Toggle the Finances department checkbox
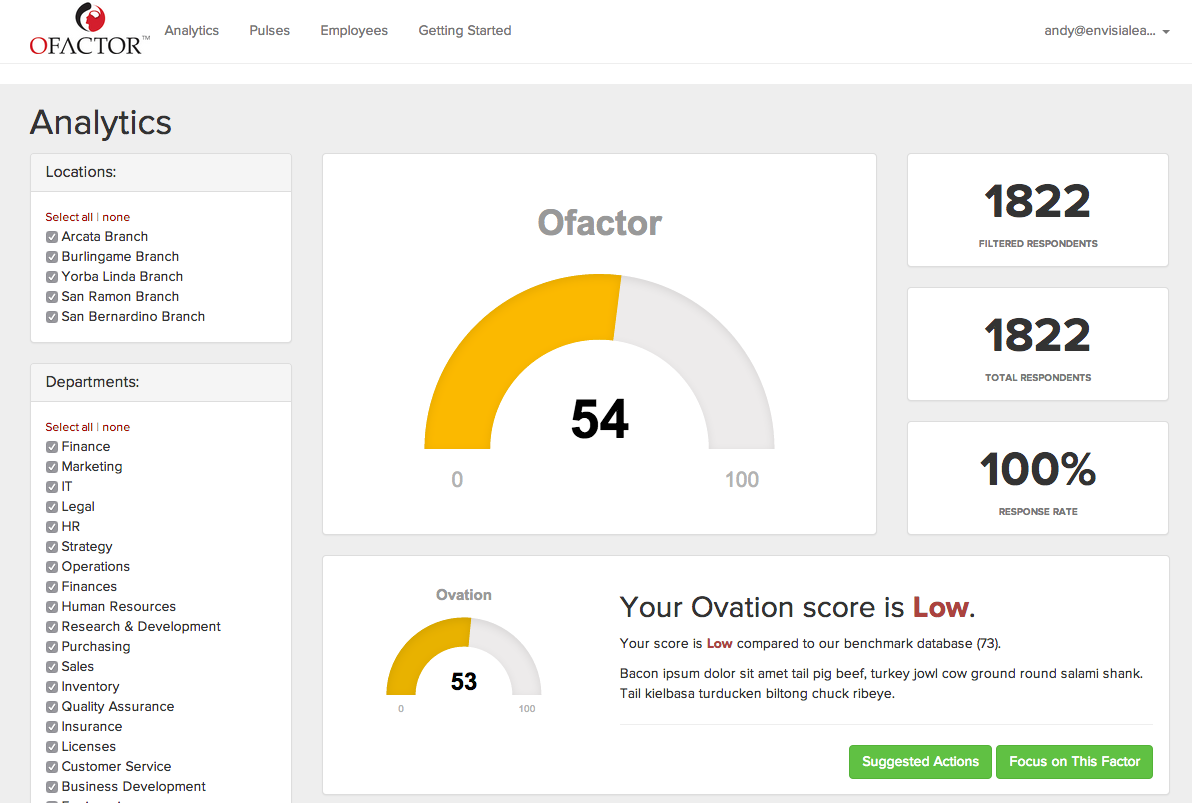Screen dimensions: 1192x803 (x=52, y=586)
